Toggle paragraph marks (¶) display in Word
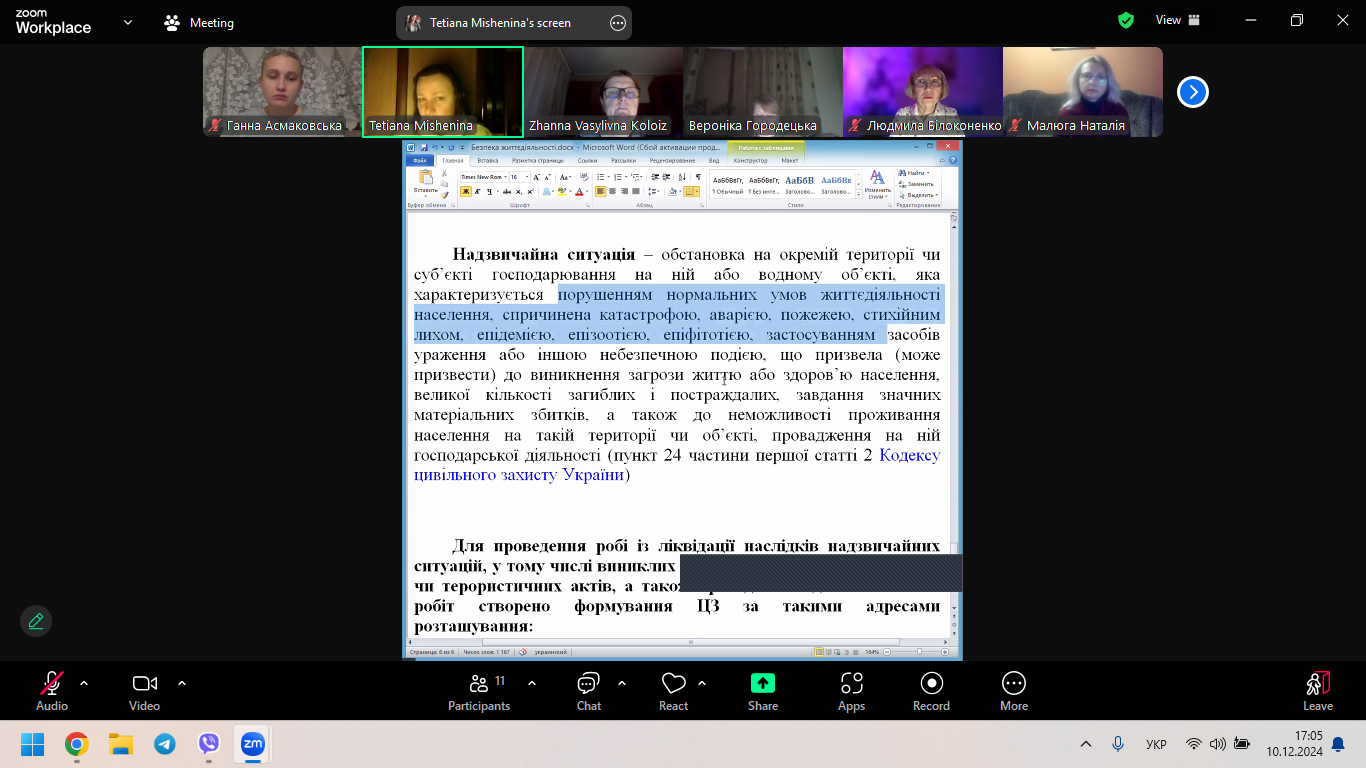Image resolution: width=1366 pixels, height=768 pixels. (698, 177)
